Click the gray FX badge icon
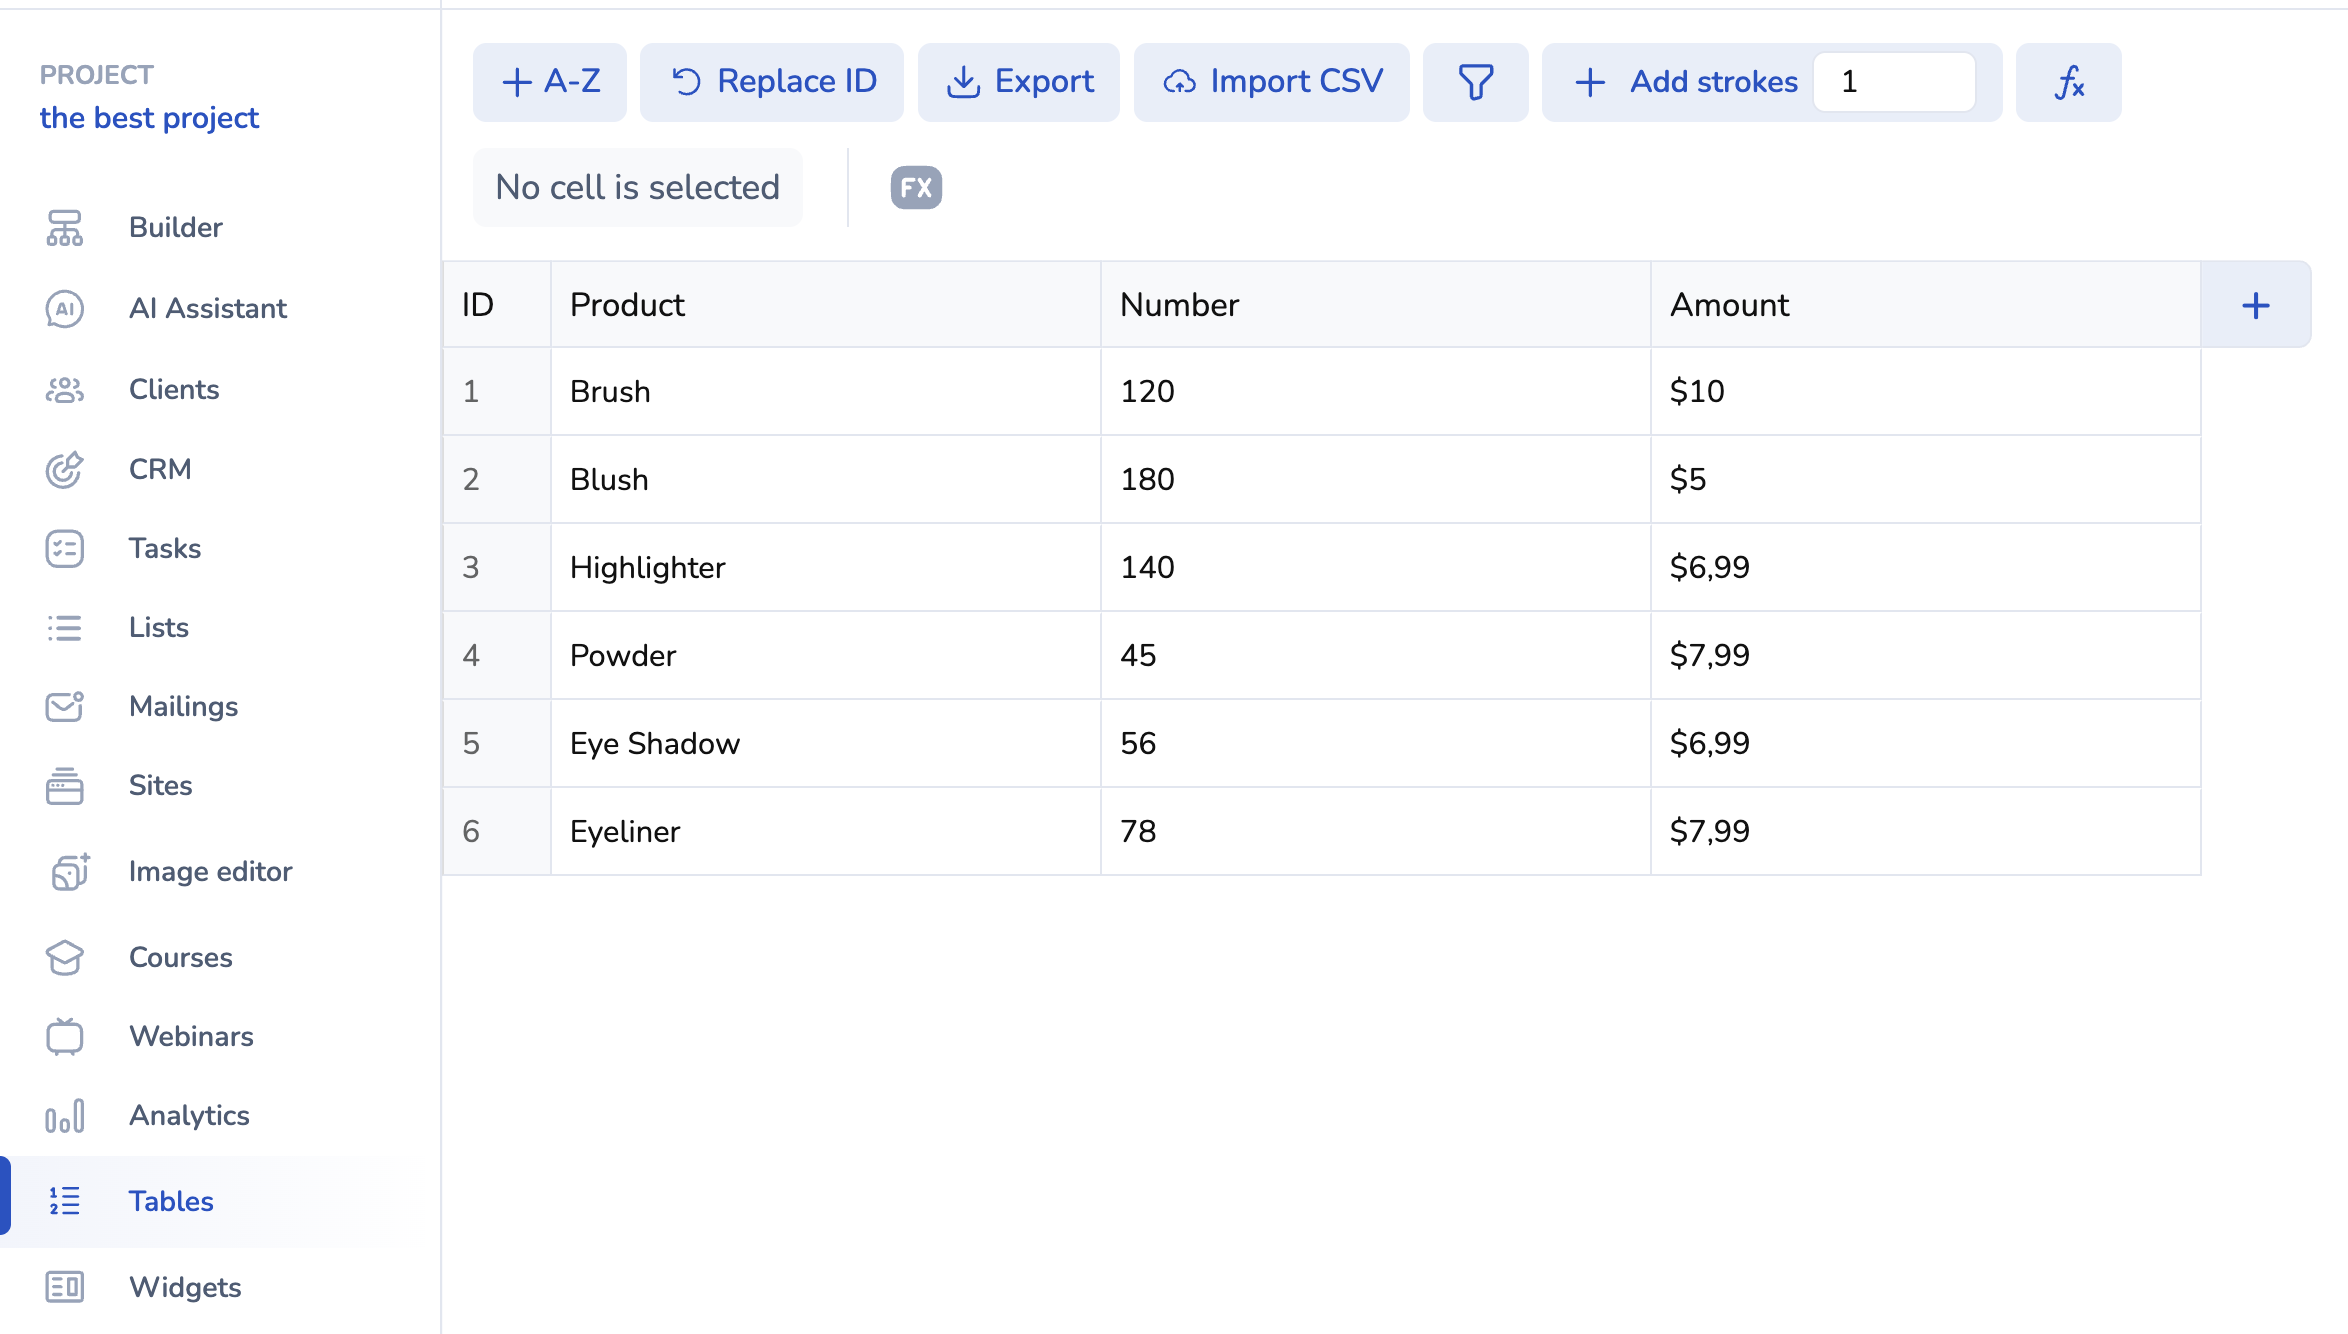The height and width of the screenshot is (1334, 2348). coord(916,187)
